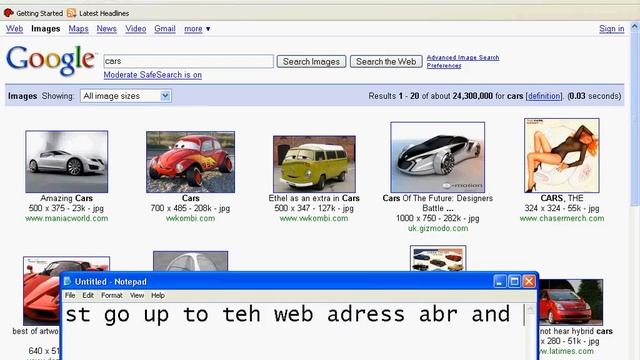This screenshot has height=360, width=640.
Task: Click www.chasermerch.com source text
Action: tap(562, 218)
